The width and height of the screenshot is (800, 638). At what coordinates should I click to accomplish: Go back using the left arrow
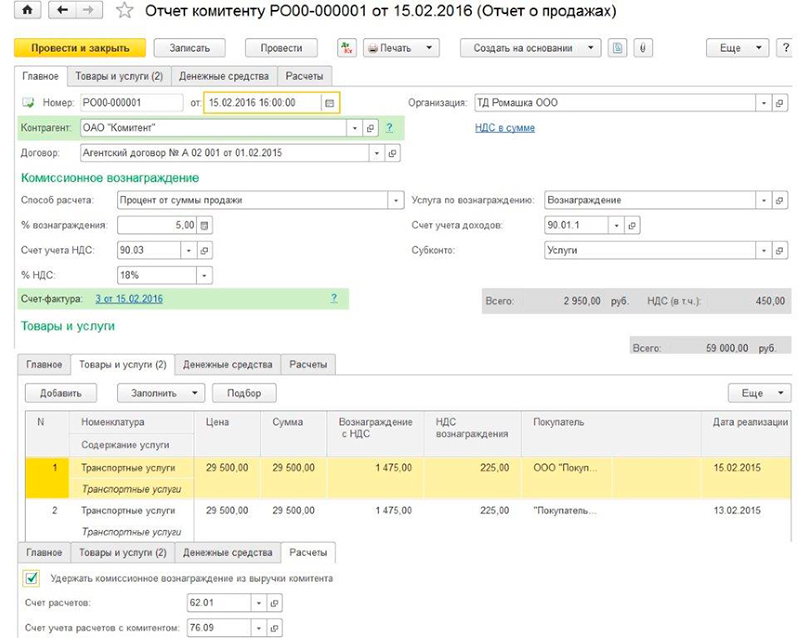pyautogui.click(x=64, y=12)
